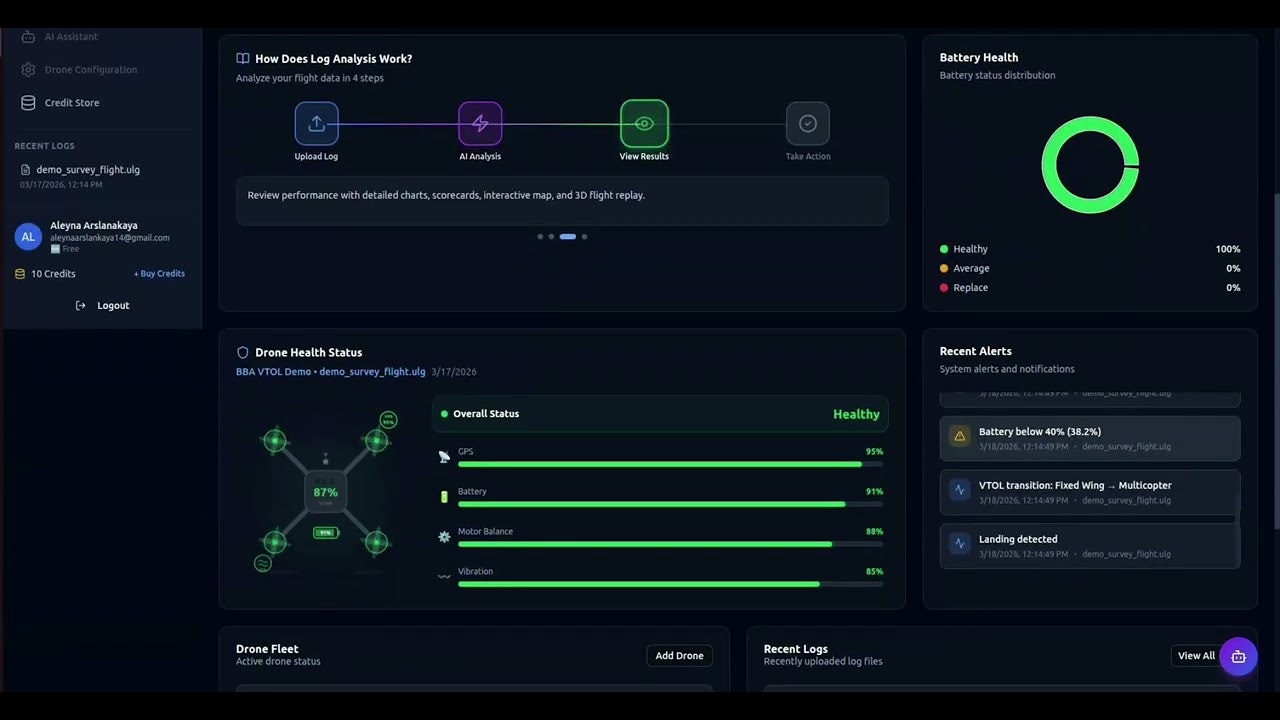
Task: Open the Landing detected alert
Action: (x=1090, y=546)
